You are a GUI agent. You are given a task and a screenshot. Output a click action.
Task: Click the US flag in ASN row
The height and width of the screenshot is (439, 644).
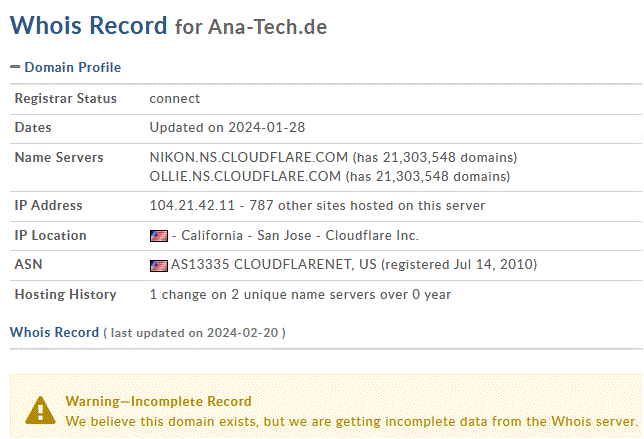pos(159,266)
